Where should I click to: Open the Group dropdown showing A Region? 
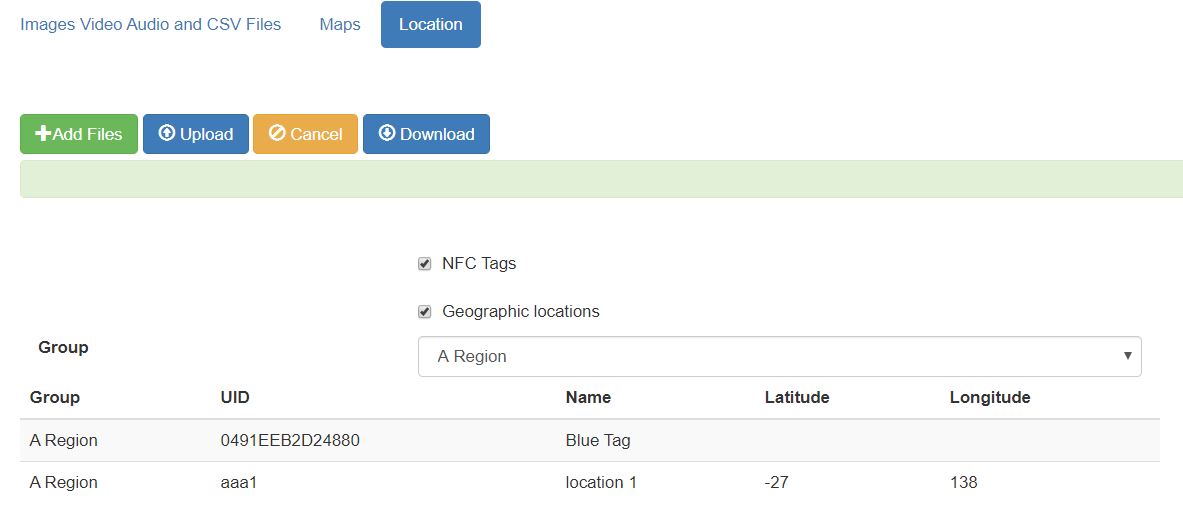[778, 356]
